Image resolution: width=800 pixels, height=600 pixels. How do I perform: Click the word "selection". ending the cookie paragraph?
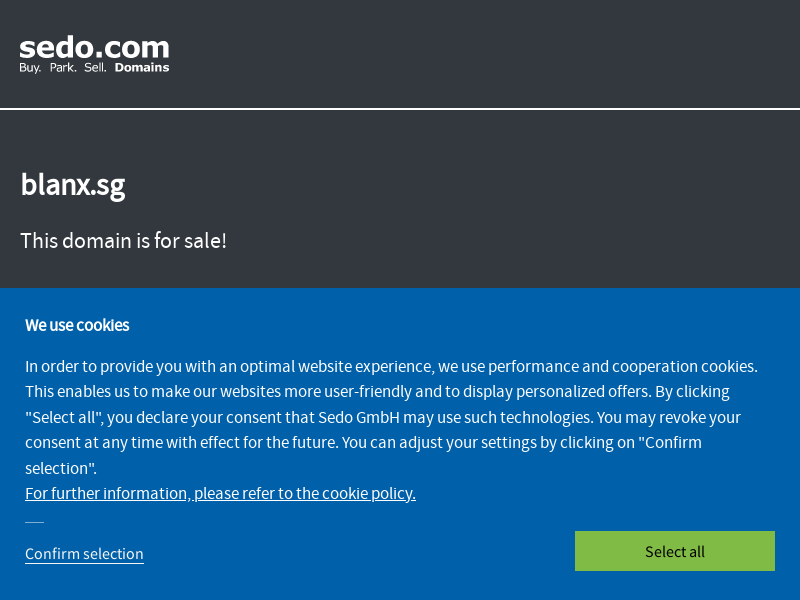point(61,468)
